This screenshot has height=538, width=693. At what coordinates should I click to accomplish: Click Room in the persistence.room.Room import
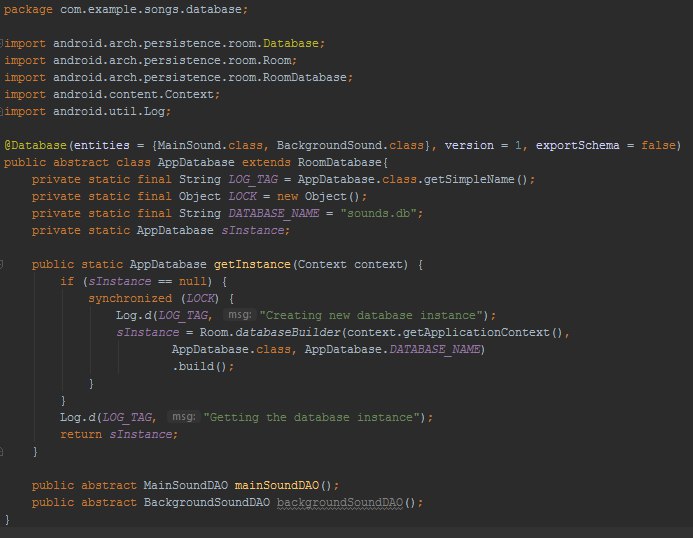[x=277, y=60]
